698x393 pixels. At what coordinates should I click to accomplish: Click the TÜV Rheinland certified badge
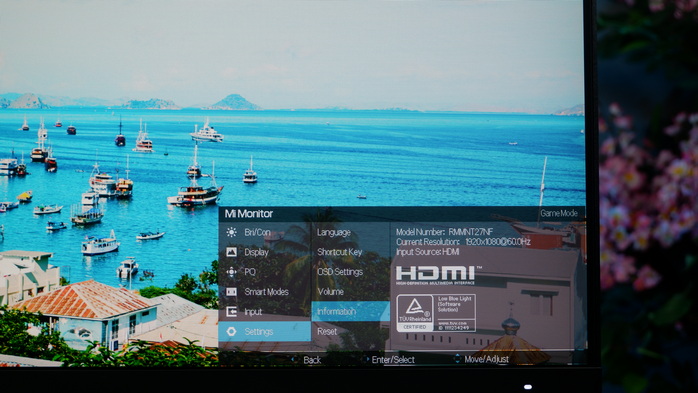click(x=415, y=313)
